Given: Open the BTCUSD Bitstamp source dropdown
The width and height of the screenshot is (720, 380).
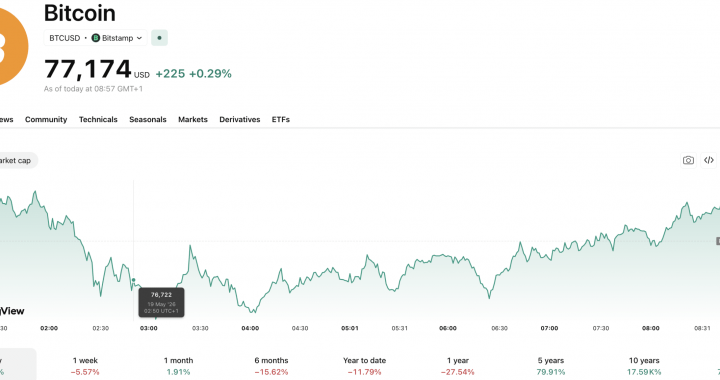Looking at the screenshot, I should 96,38.
